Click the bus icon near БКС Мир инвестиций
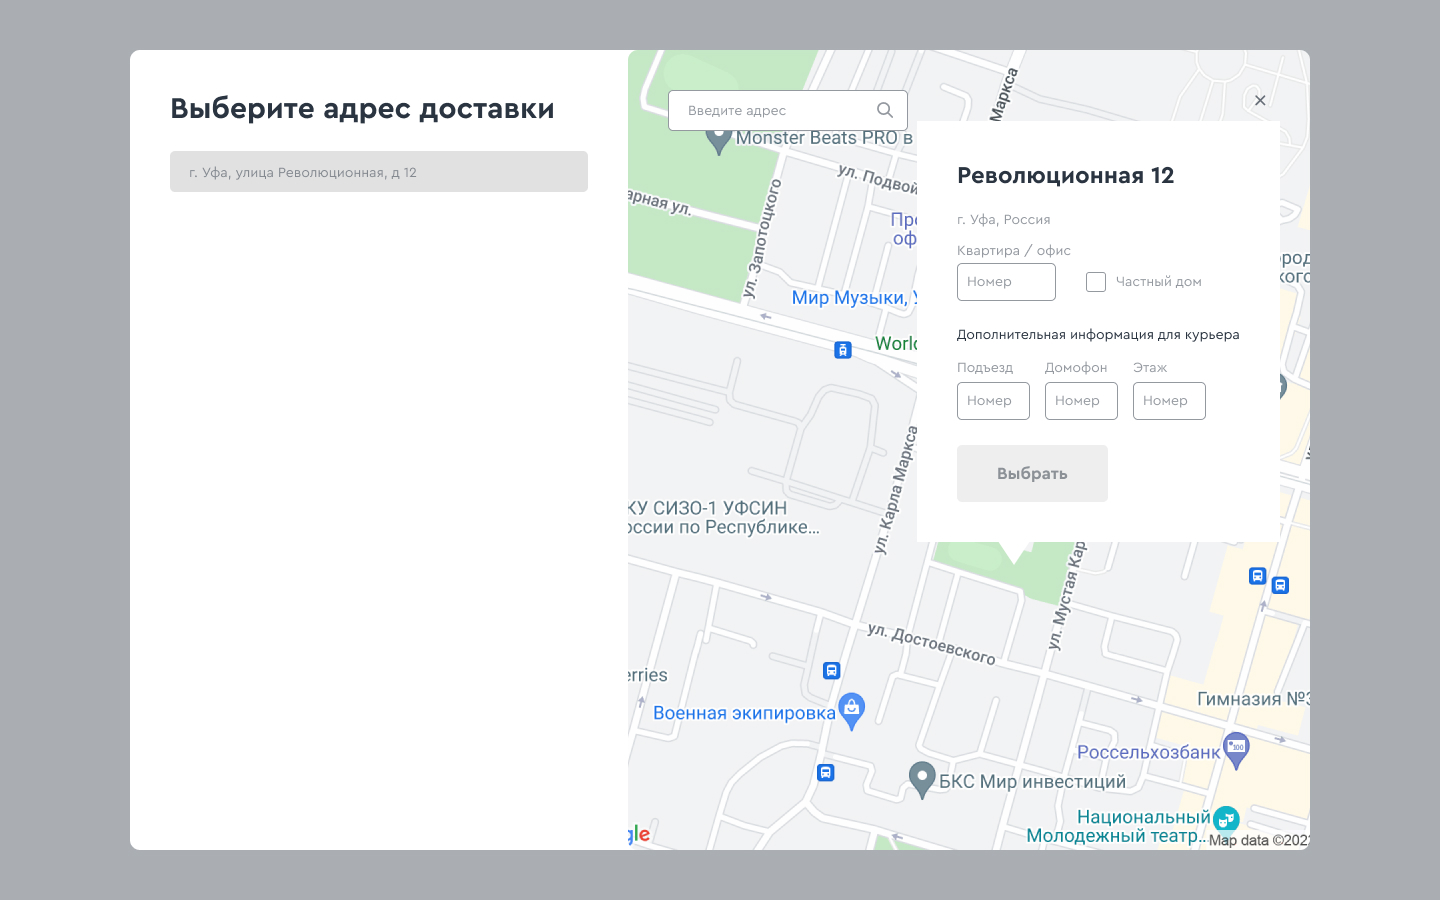The image size is (1440, 900). [825, 772]
